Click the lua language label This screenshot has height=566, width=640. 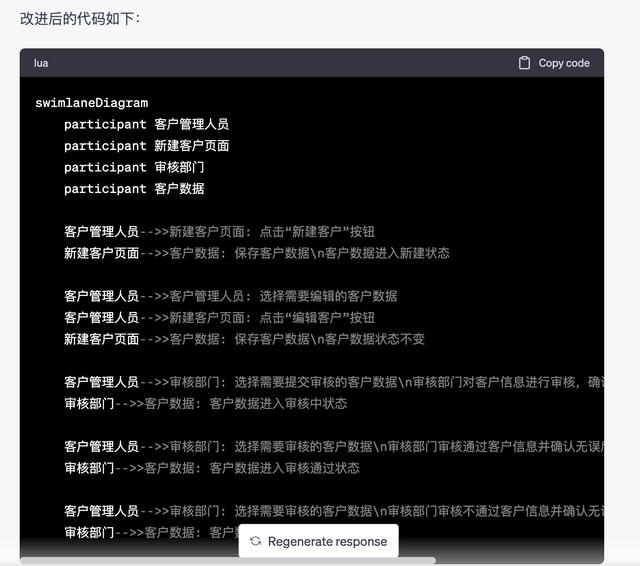click(41, 63)
